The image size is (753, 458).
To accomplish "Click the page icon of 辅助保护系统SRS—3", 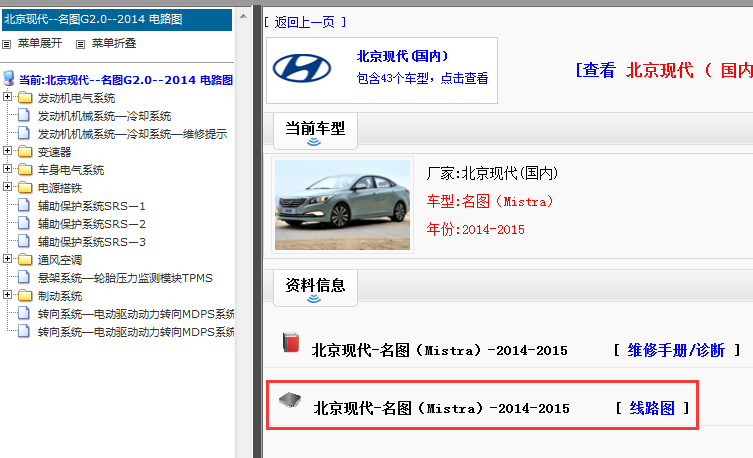I will [24, 241].
